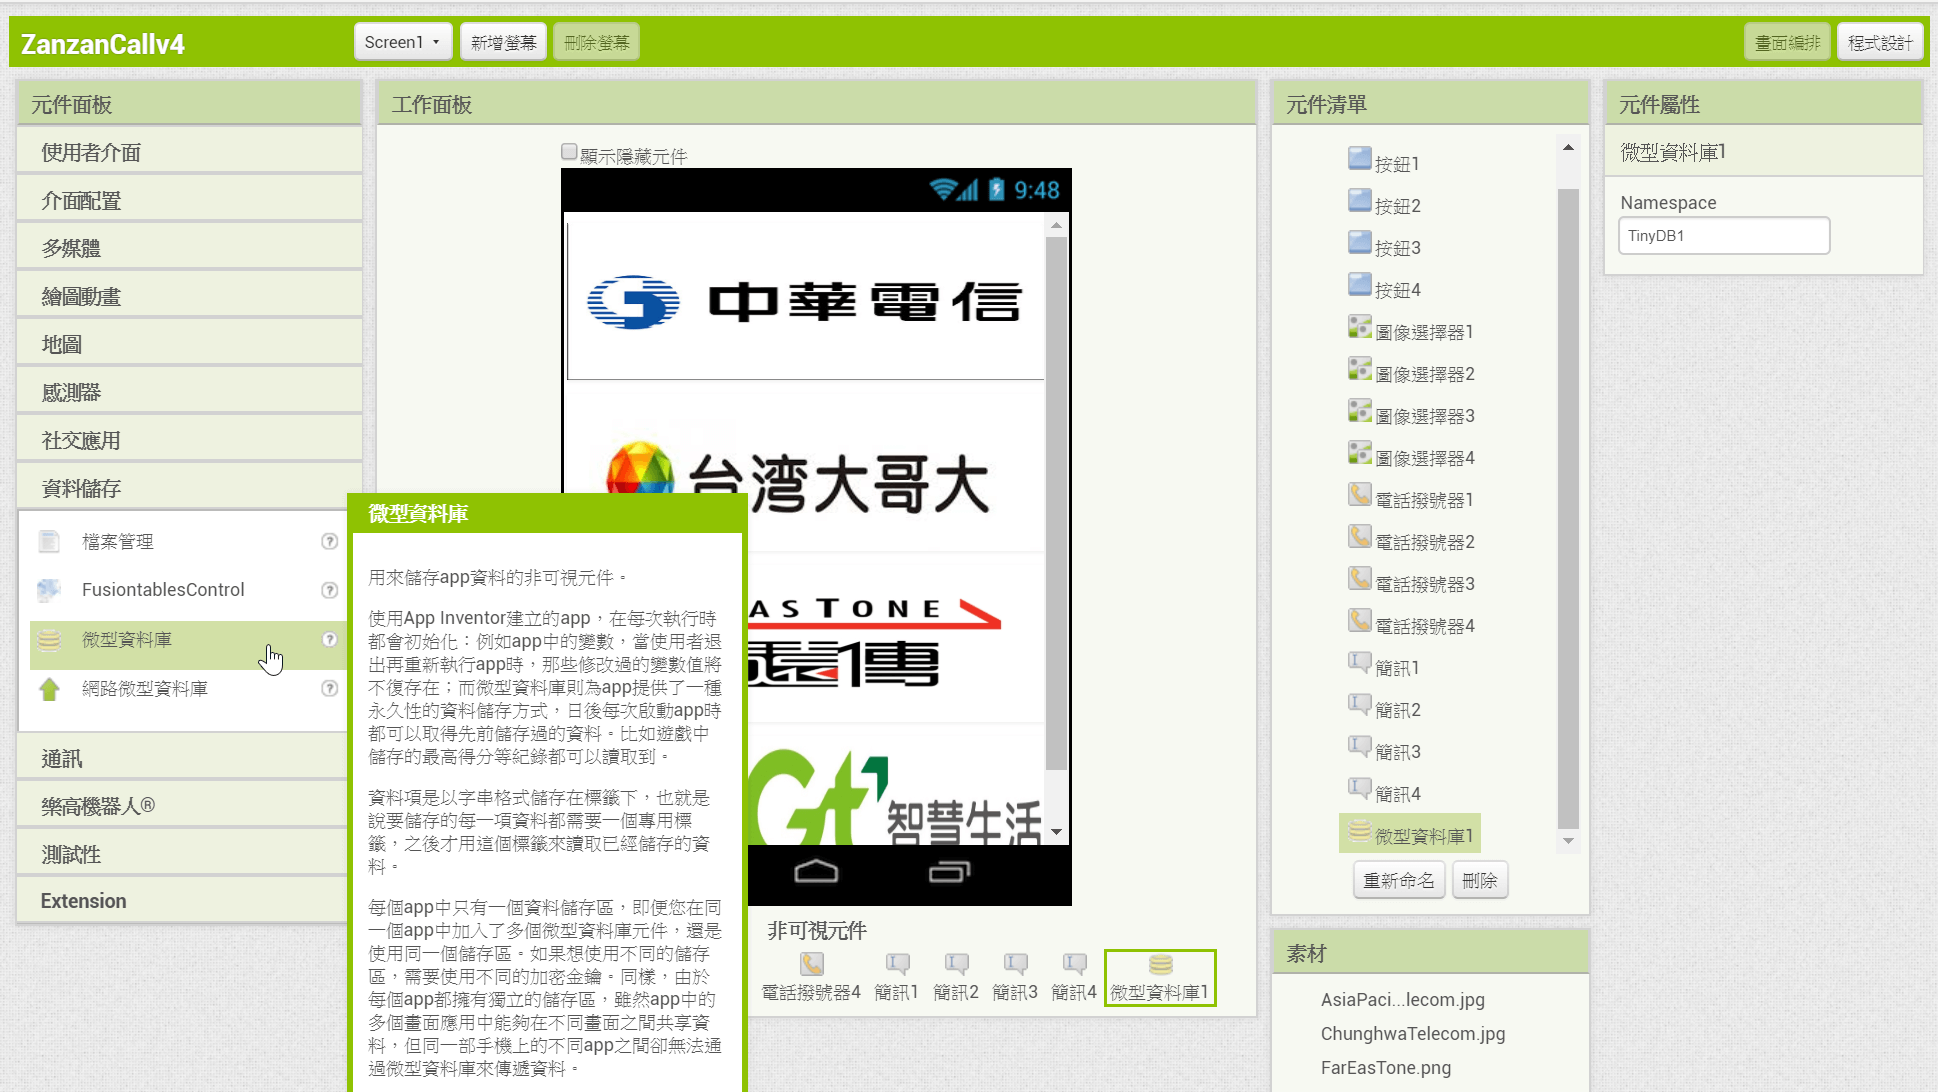The width and height of the screenshot is (1938, 1092).
Task: Expand the 通訊 palette section
Action: tap(182, 758)
